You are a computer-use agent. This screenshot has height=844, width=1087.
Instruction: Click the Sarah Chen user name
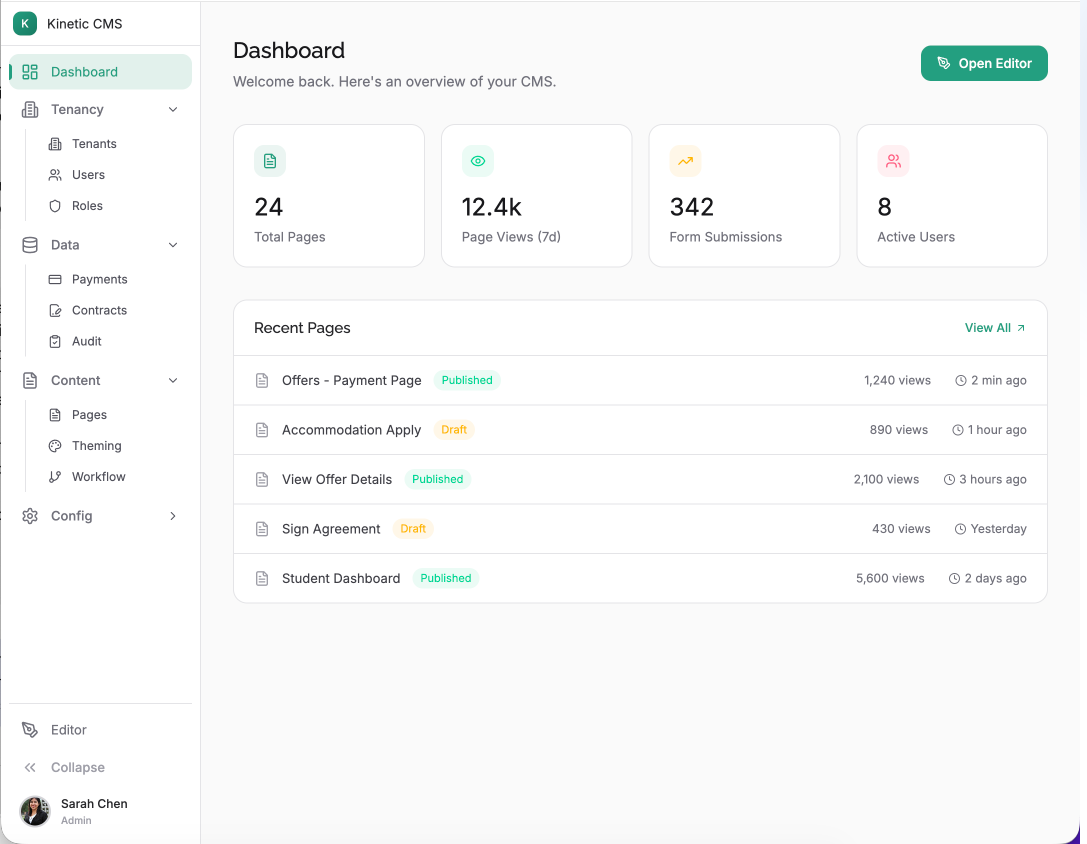(x=94, y=804)
